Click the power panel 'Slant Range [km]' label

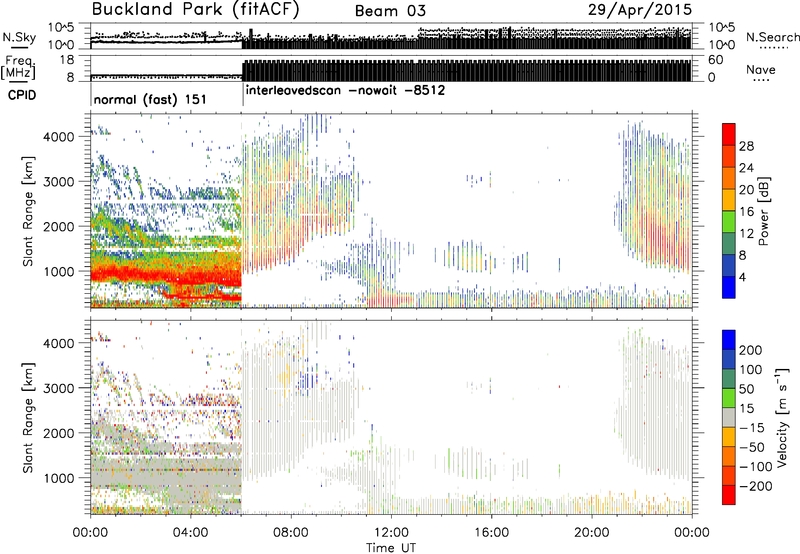28,211
